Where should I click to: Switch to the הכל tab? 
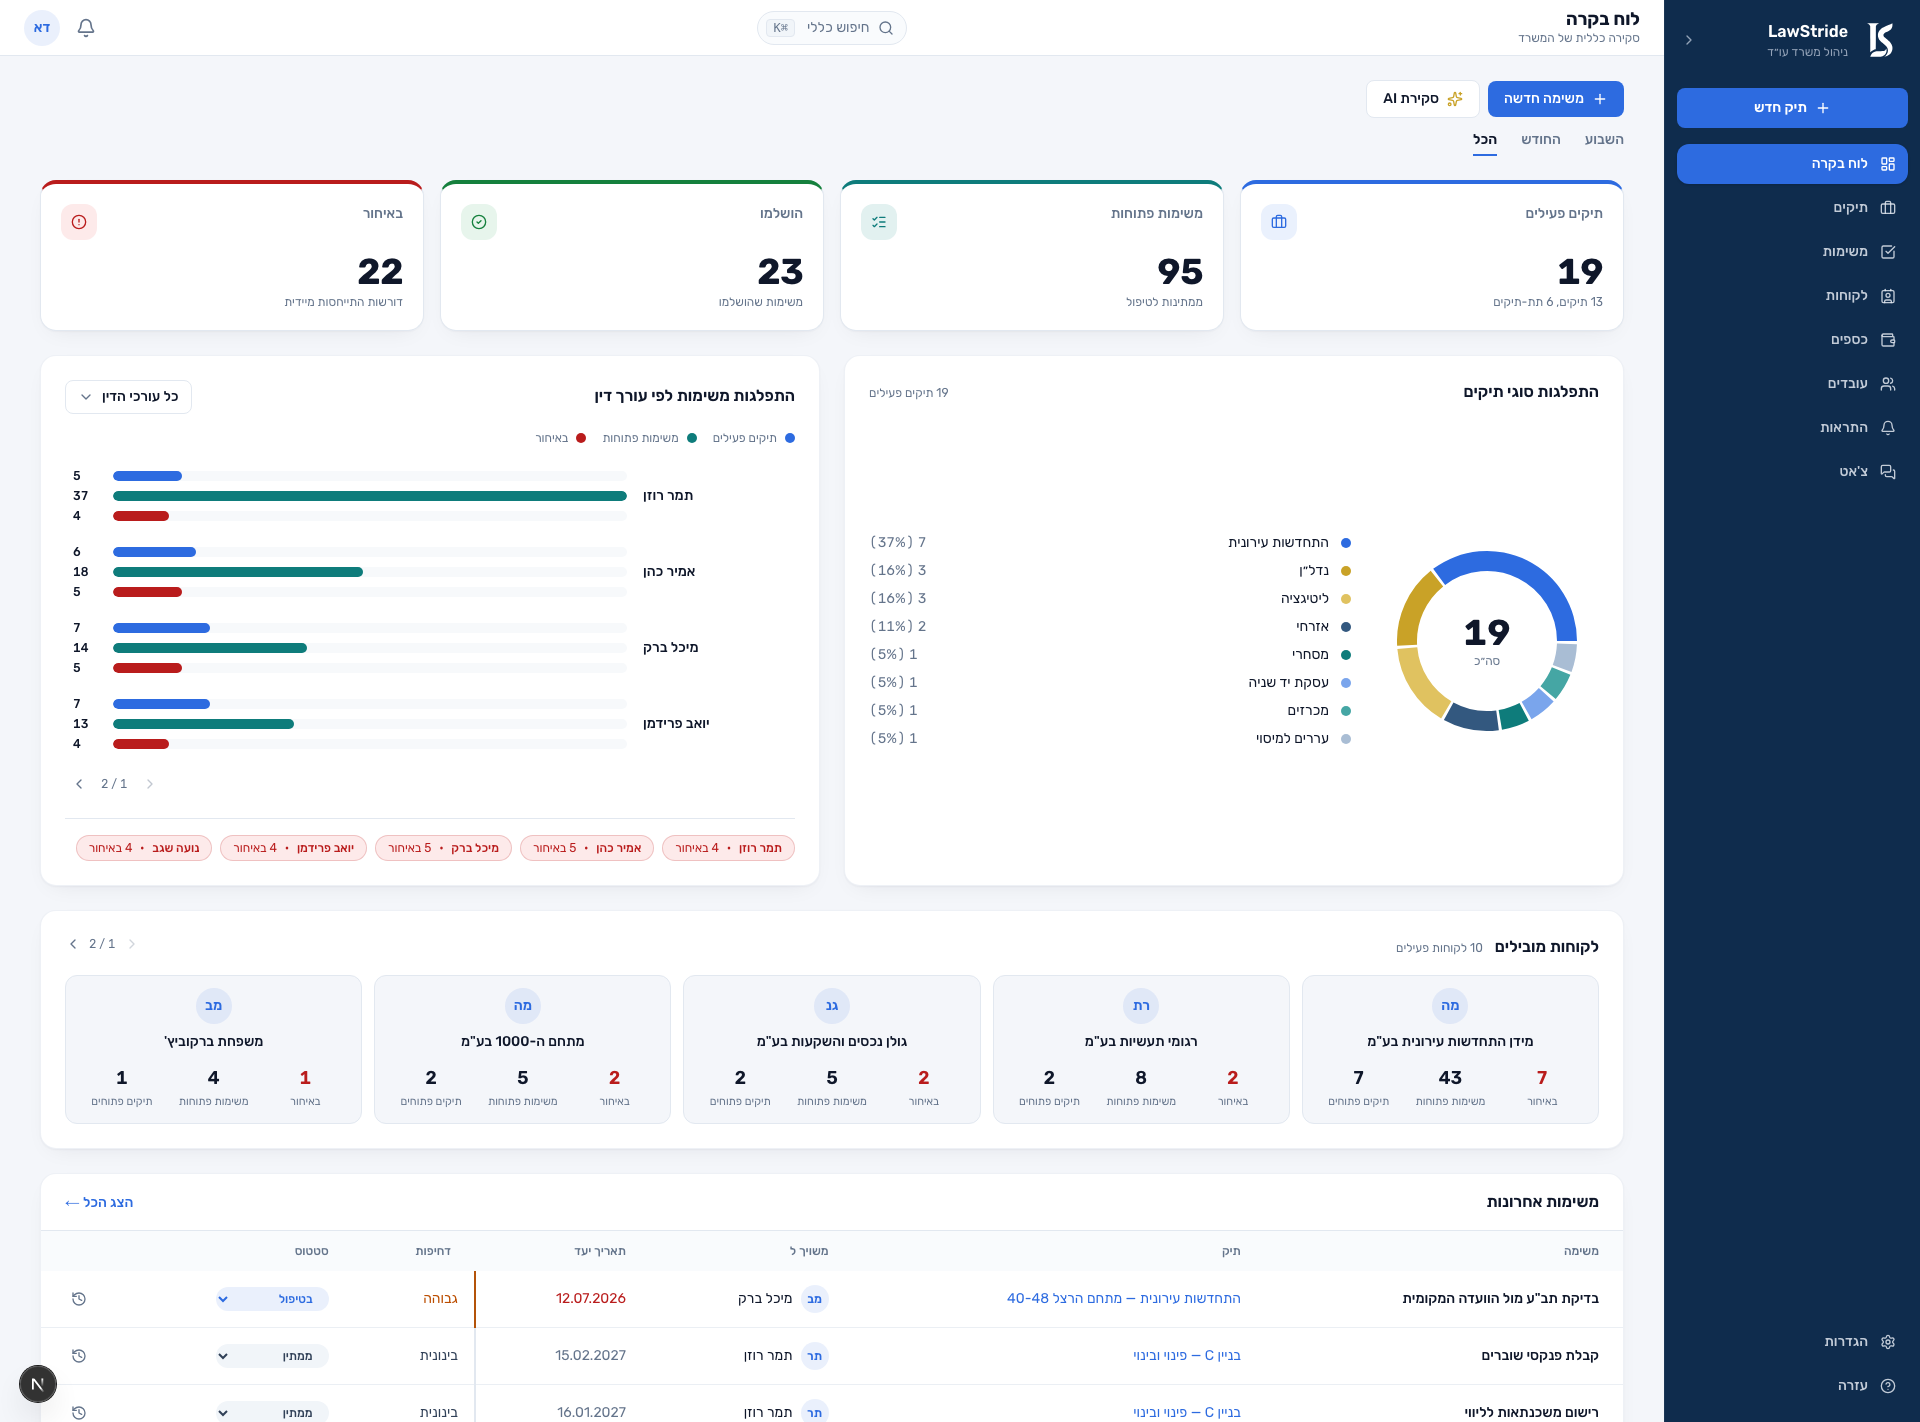[x=1485, y=140]
